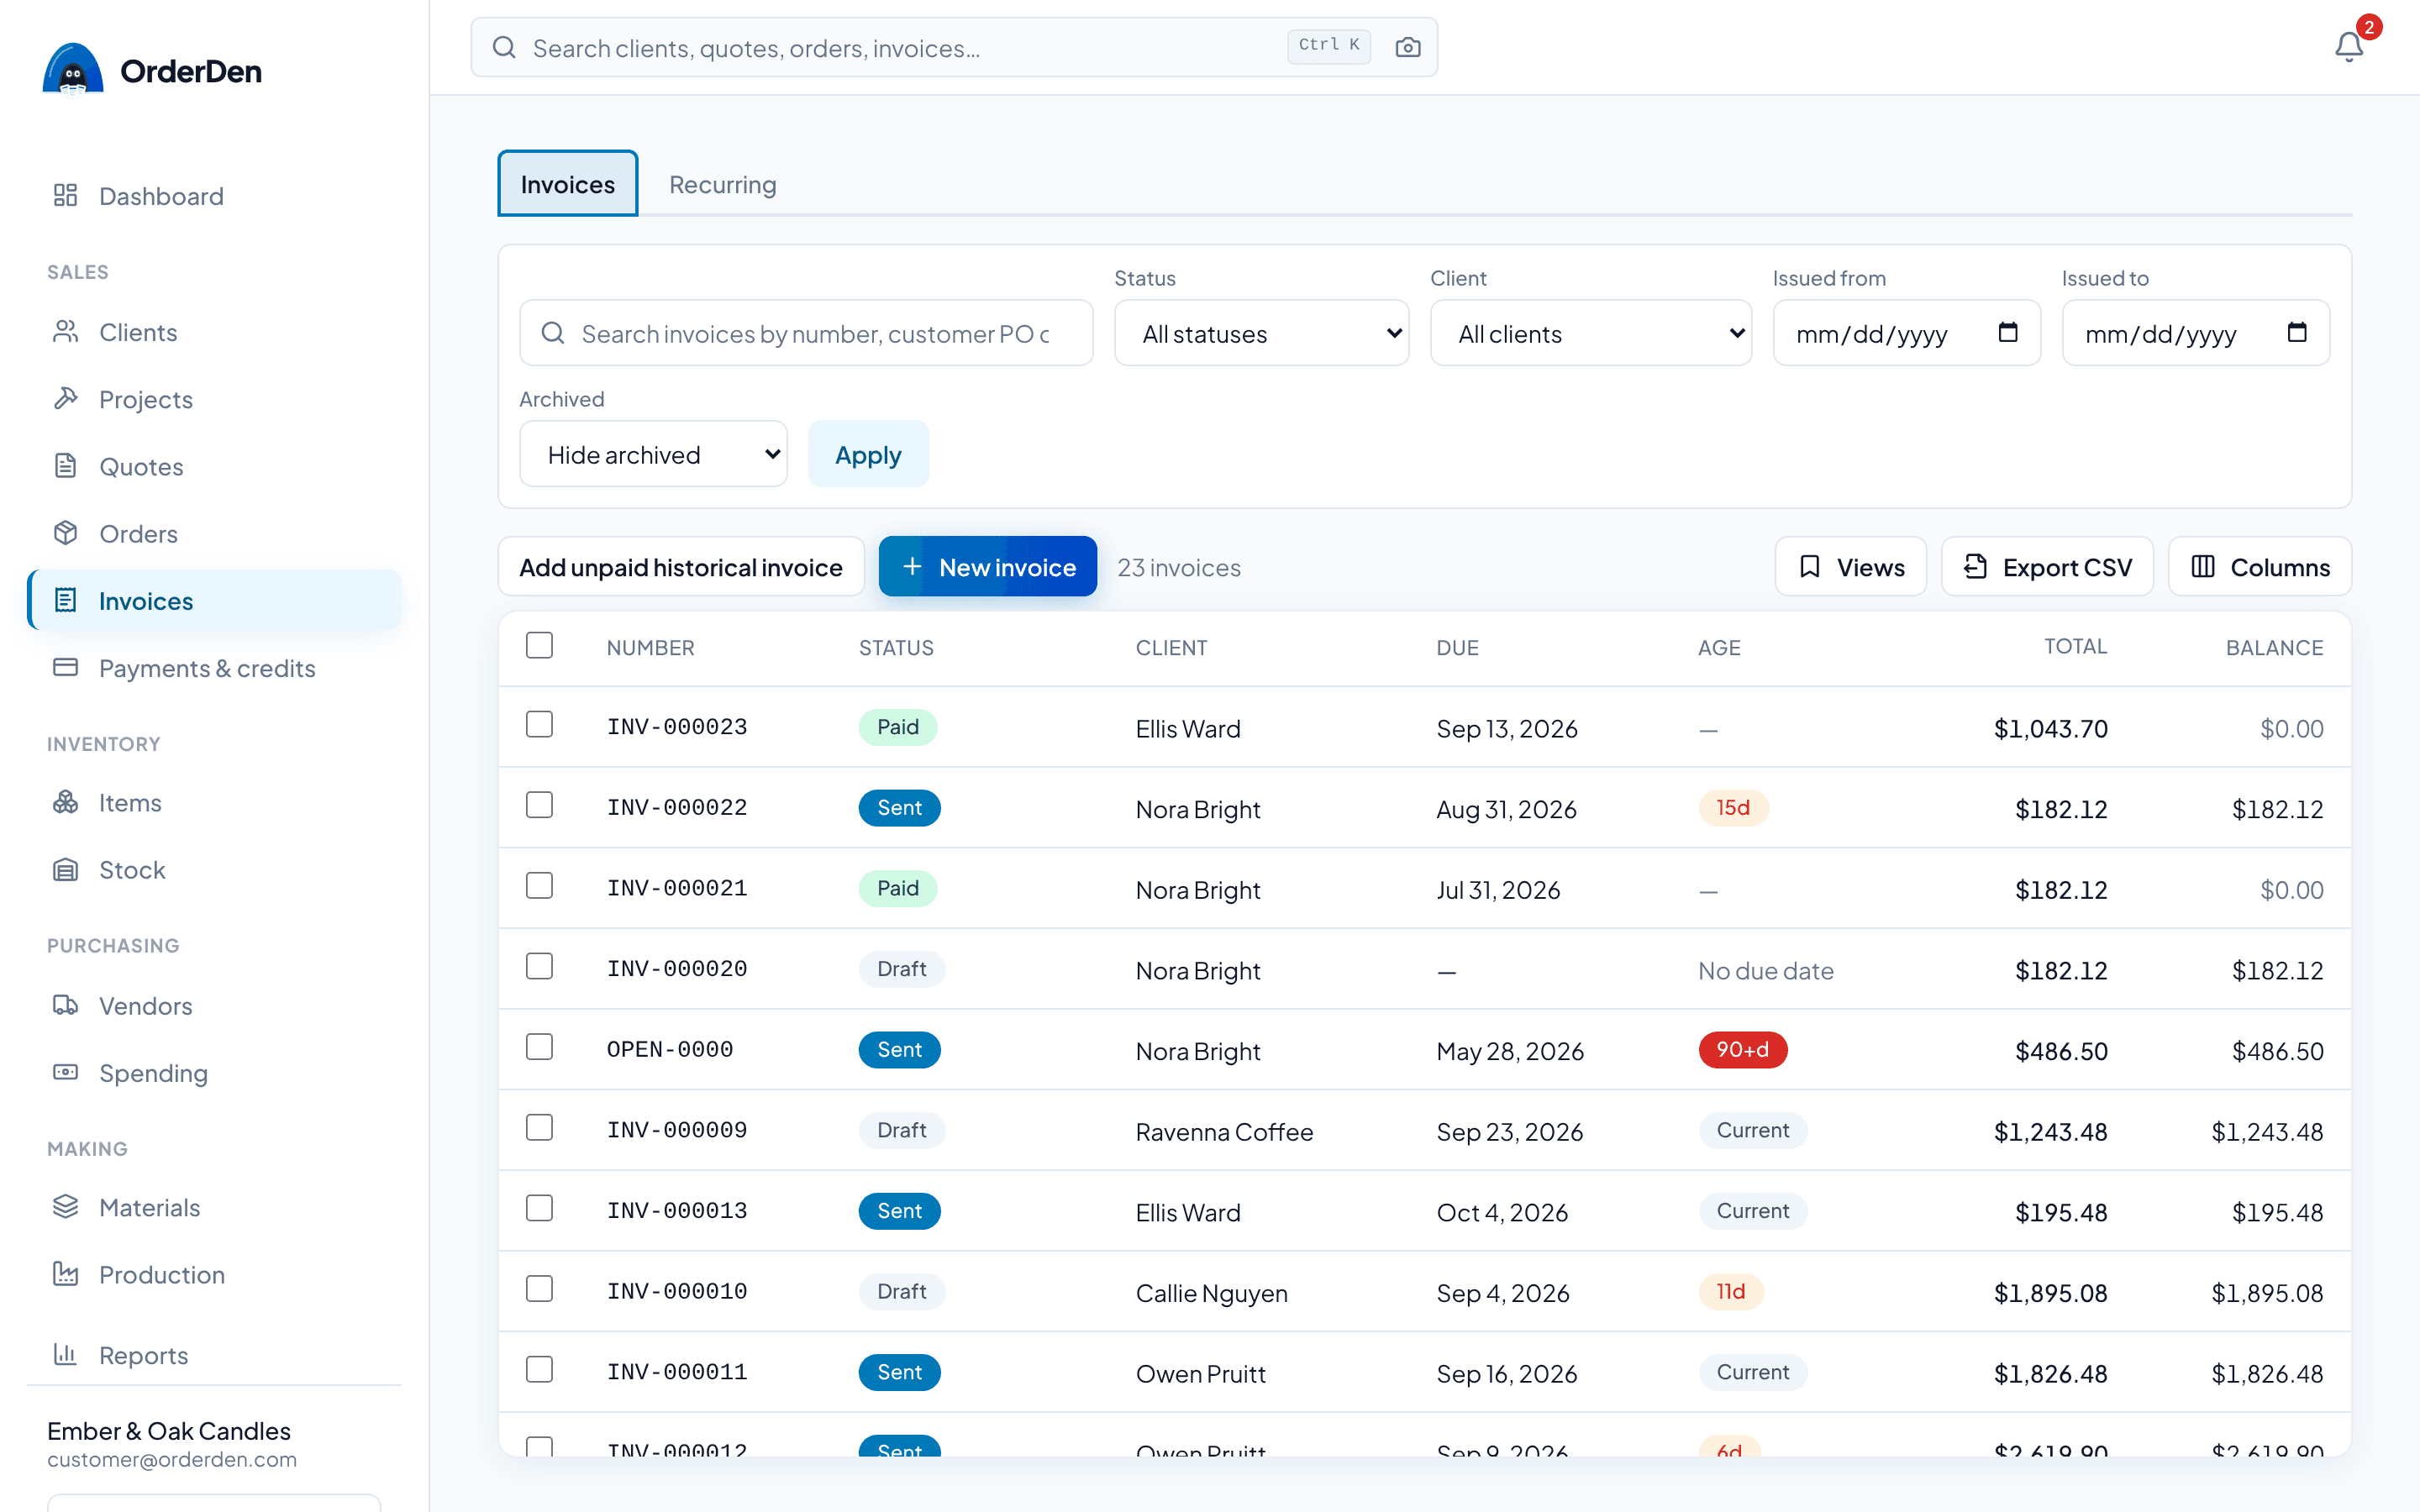Open the Issued from date picker
Screen dimensions: 2420x1512
coord(2007,332)
